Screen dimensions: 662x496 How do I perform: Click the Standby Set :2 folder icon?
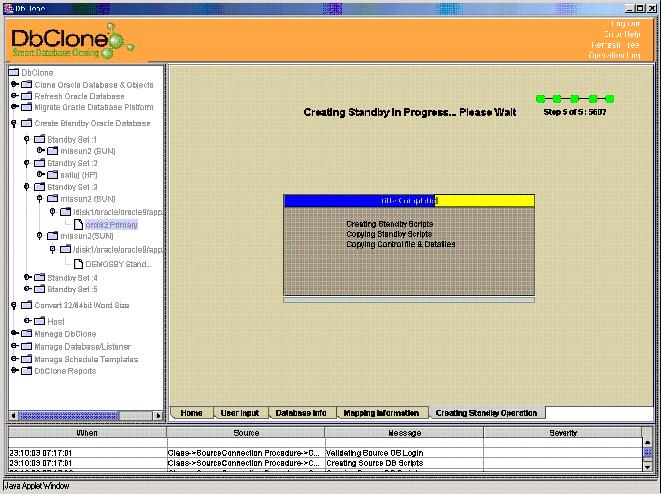point(39,163)
